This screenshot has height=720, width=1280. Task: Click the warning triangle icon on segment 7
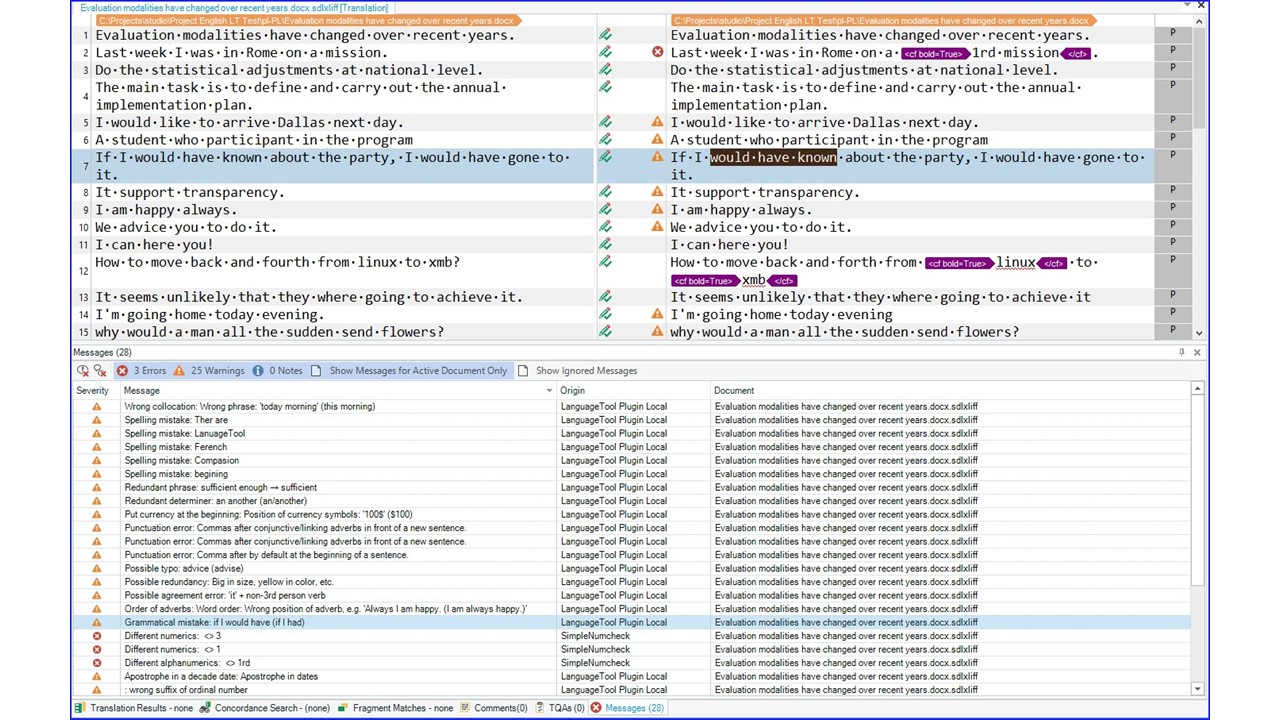pyautogui.click(x=657, y=157)
